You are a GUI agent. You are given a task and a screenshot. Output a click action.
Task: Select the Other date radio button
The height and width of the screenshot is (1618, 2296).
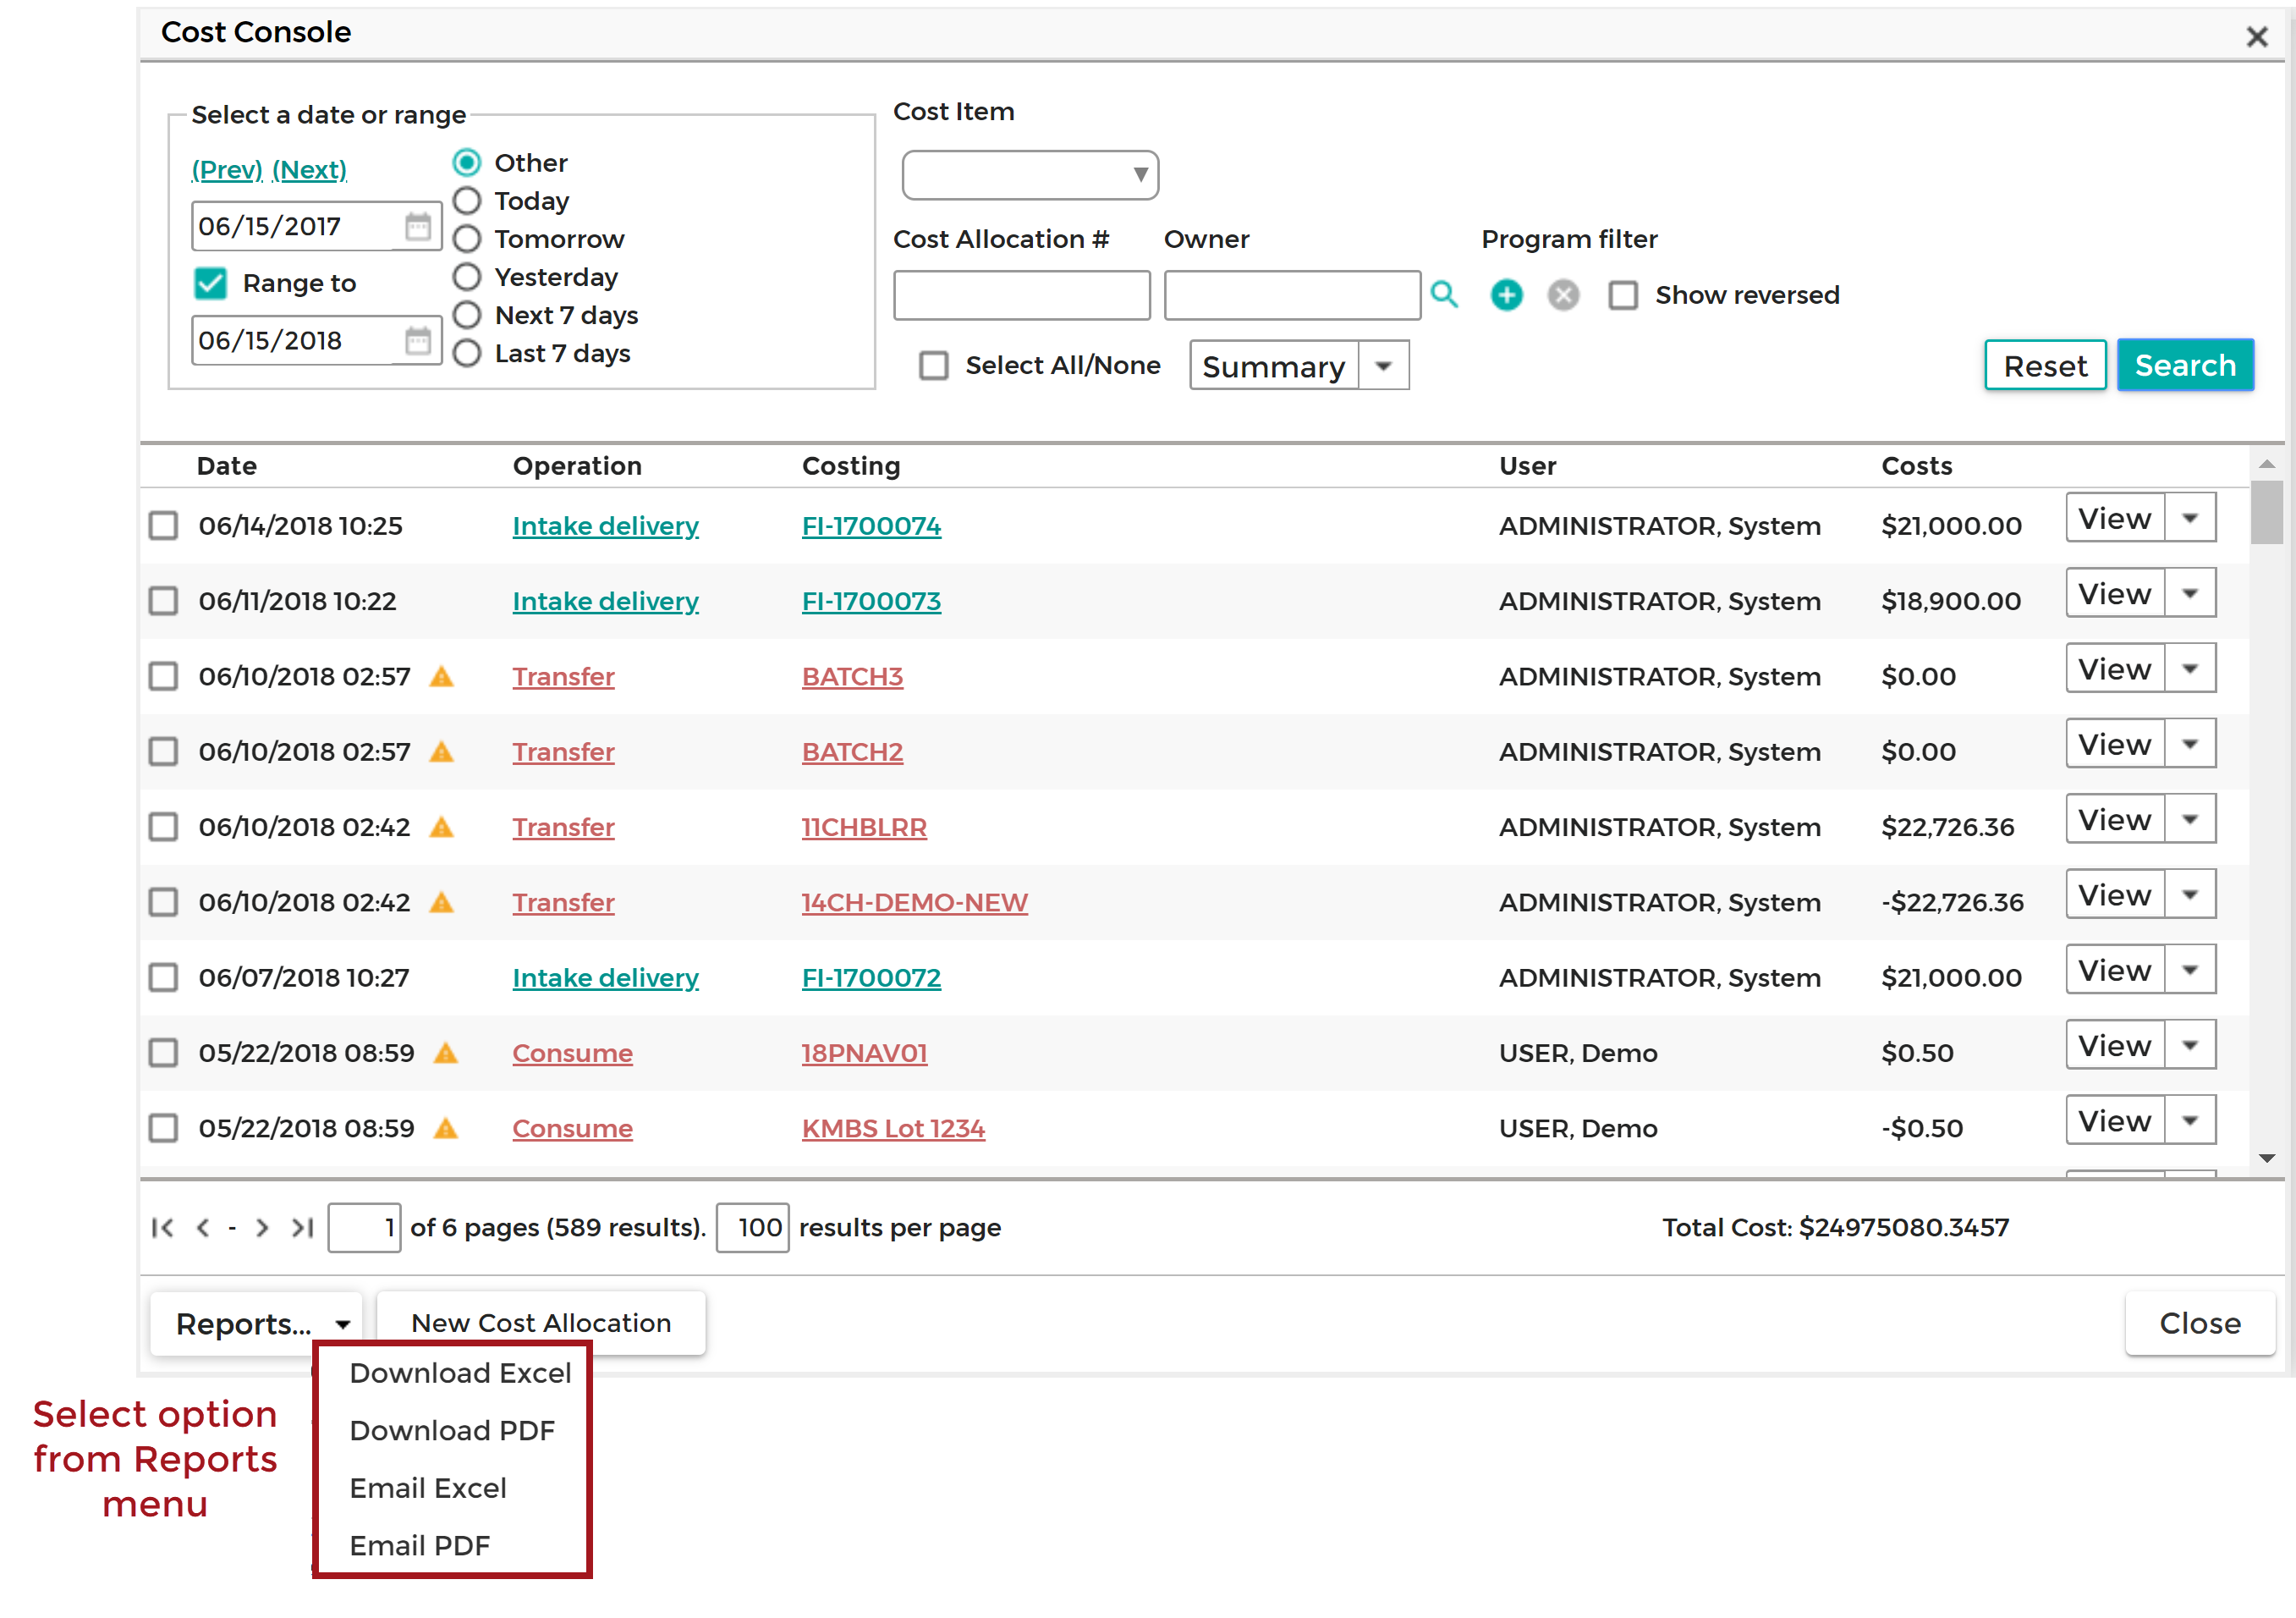click(x=467, y=162)
